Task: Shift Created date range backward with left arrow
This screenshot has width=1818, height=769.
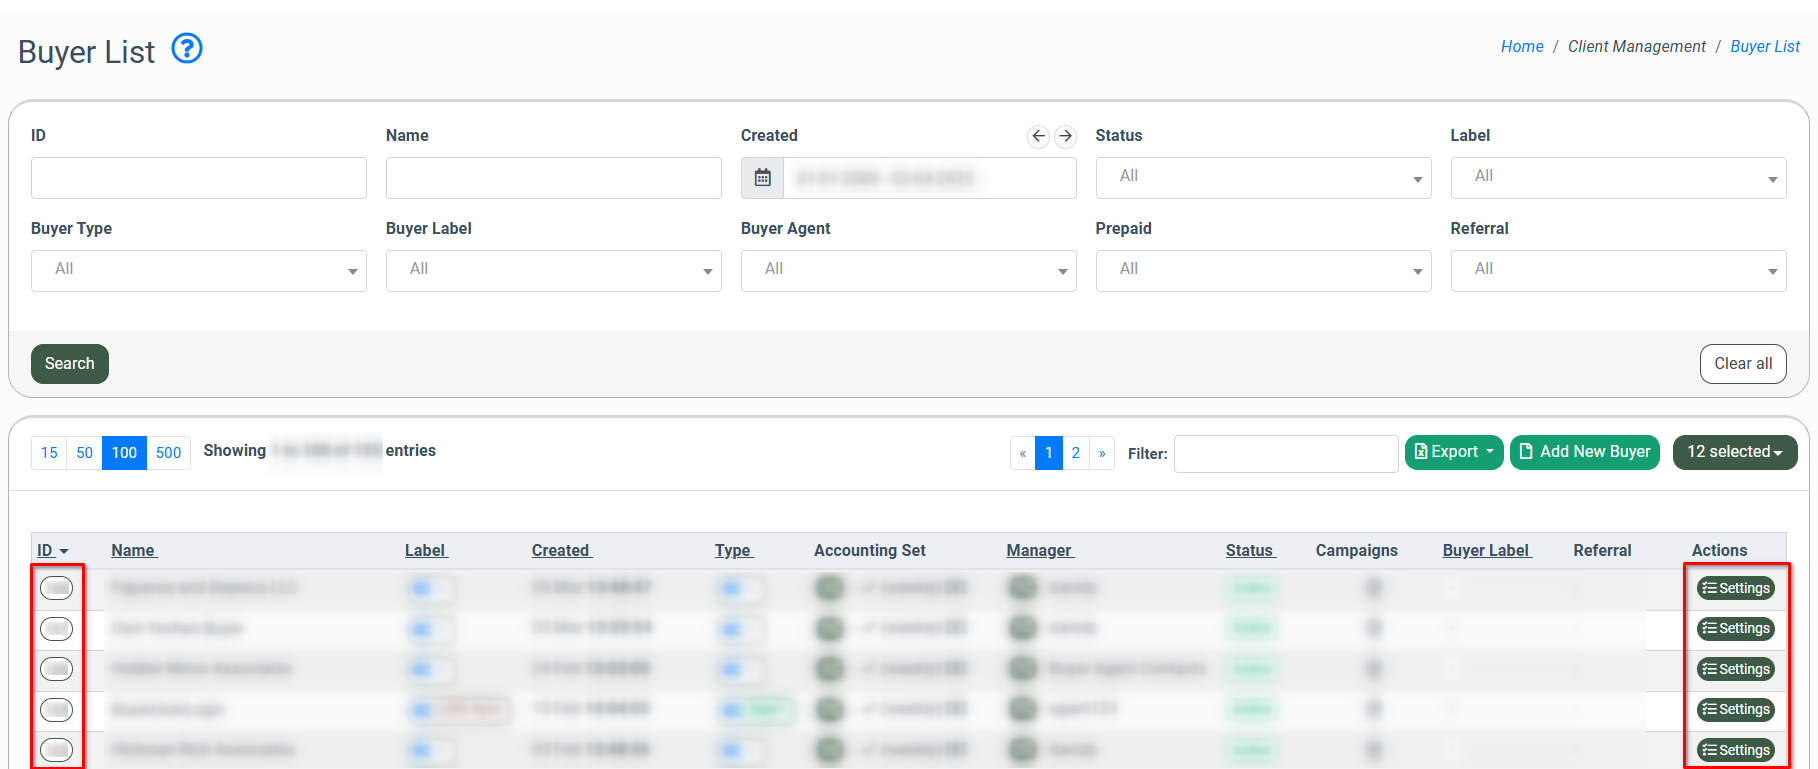Action: pos(1038,136)
